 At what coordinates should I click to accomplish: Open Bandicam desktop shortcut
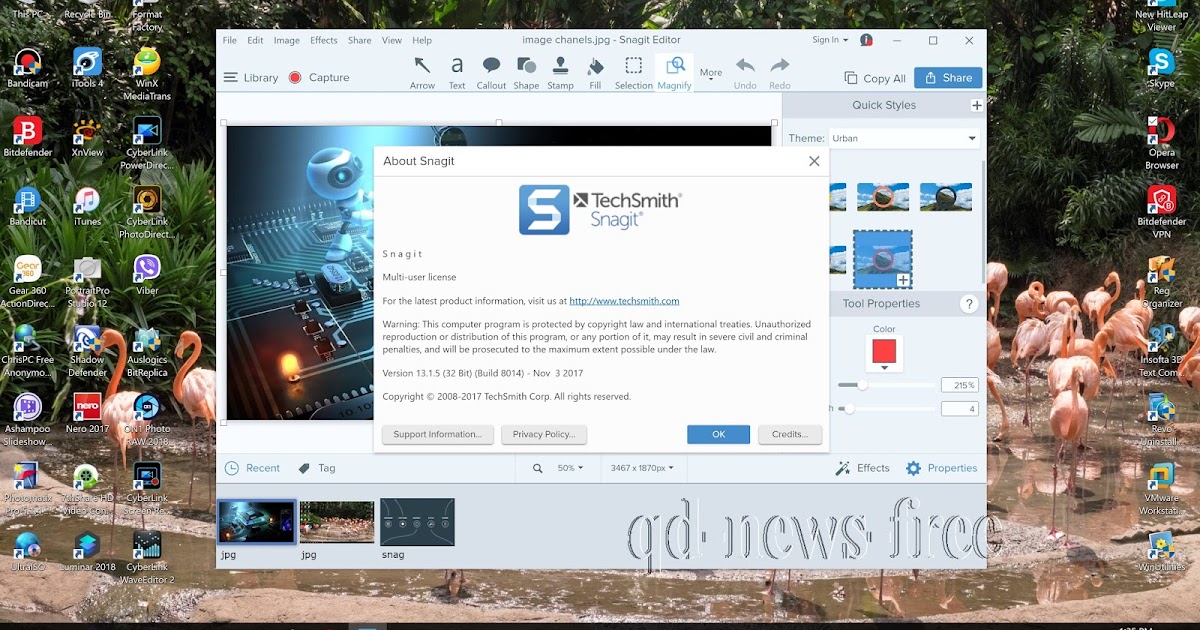(28, 68)
